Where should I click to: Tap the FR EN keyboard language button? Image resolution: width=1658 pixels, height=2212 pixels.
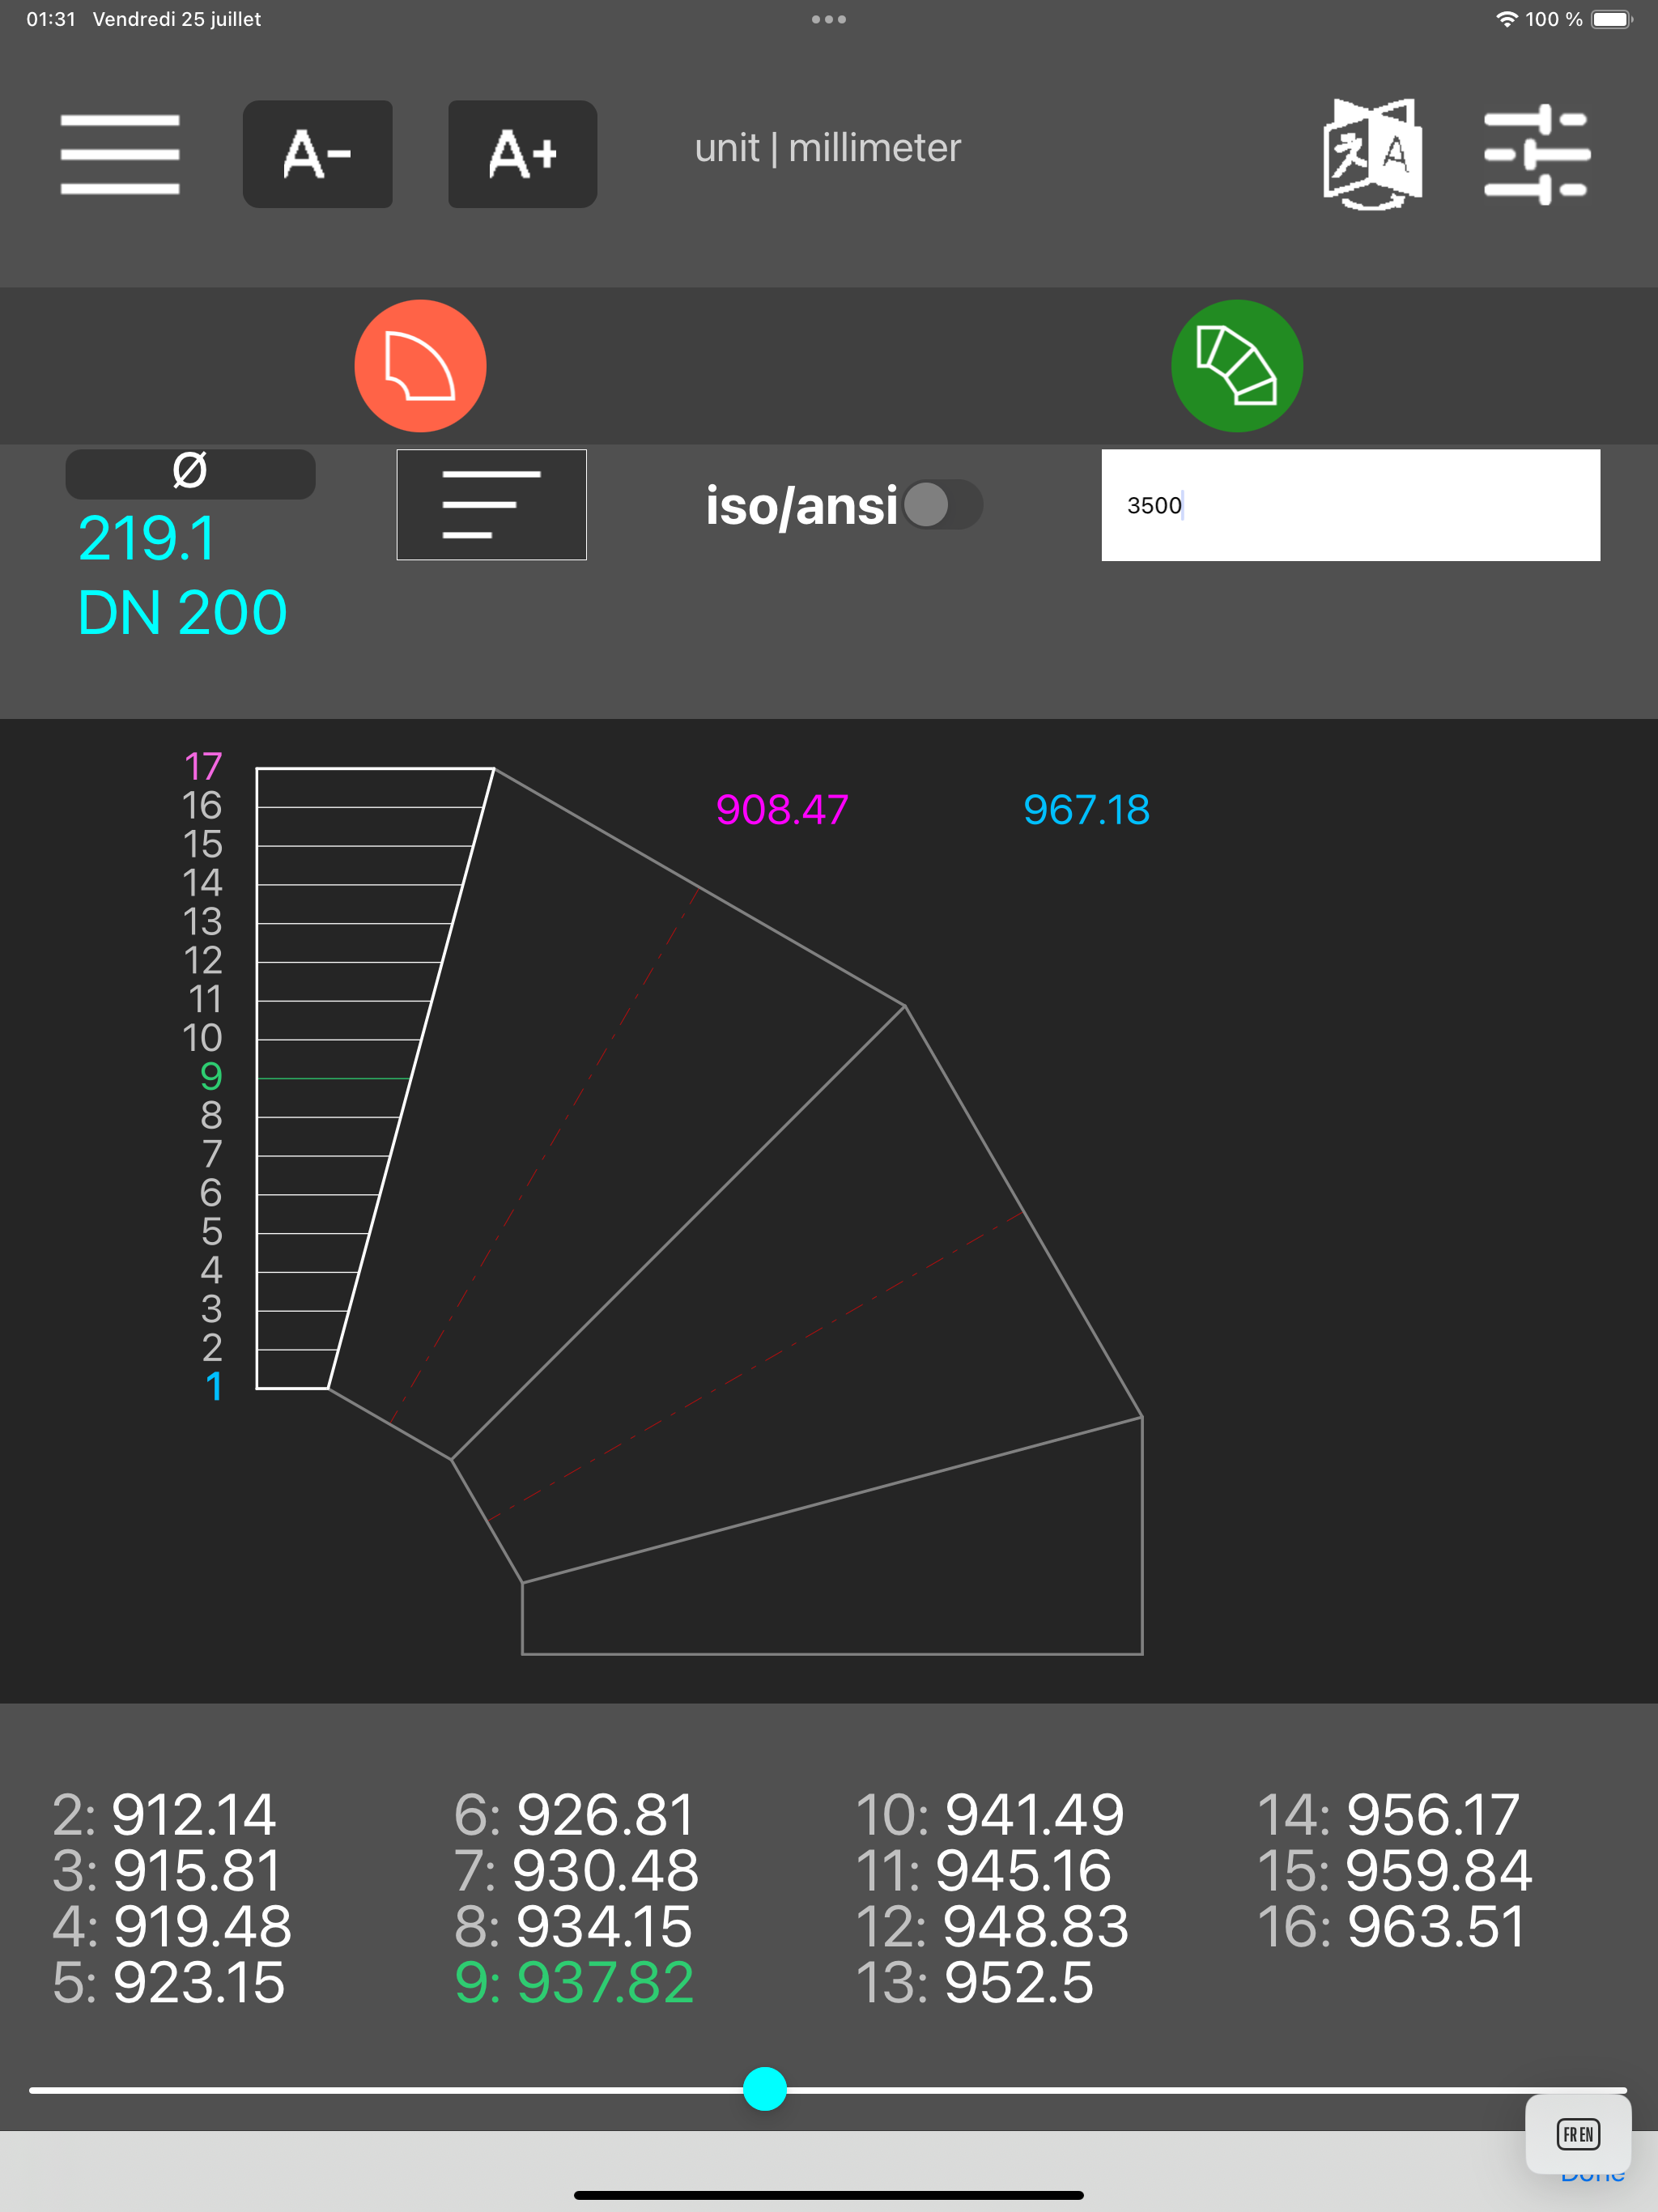pos(1578,2135)
